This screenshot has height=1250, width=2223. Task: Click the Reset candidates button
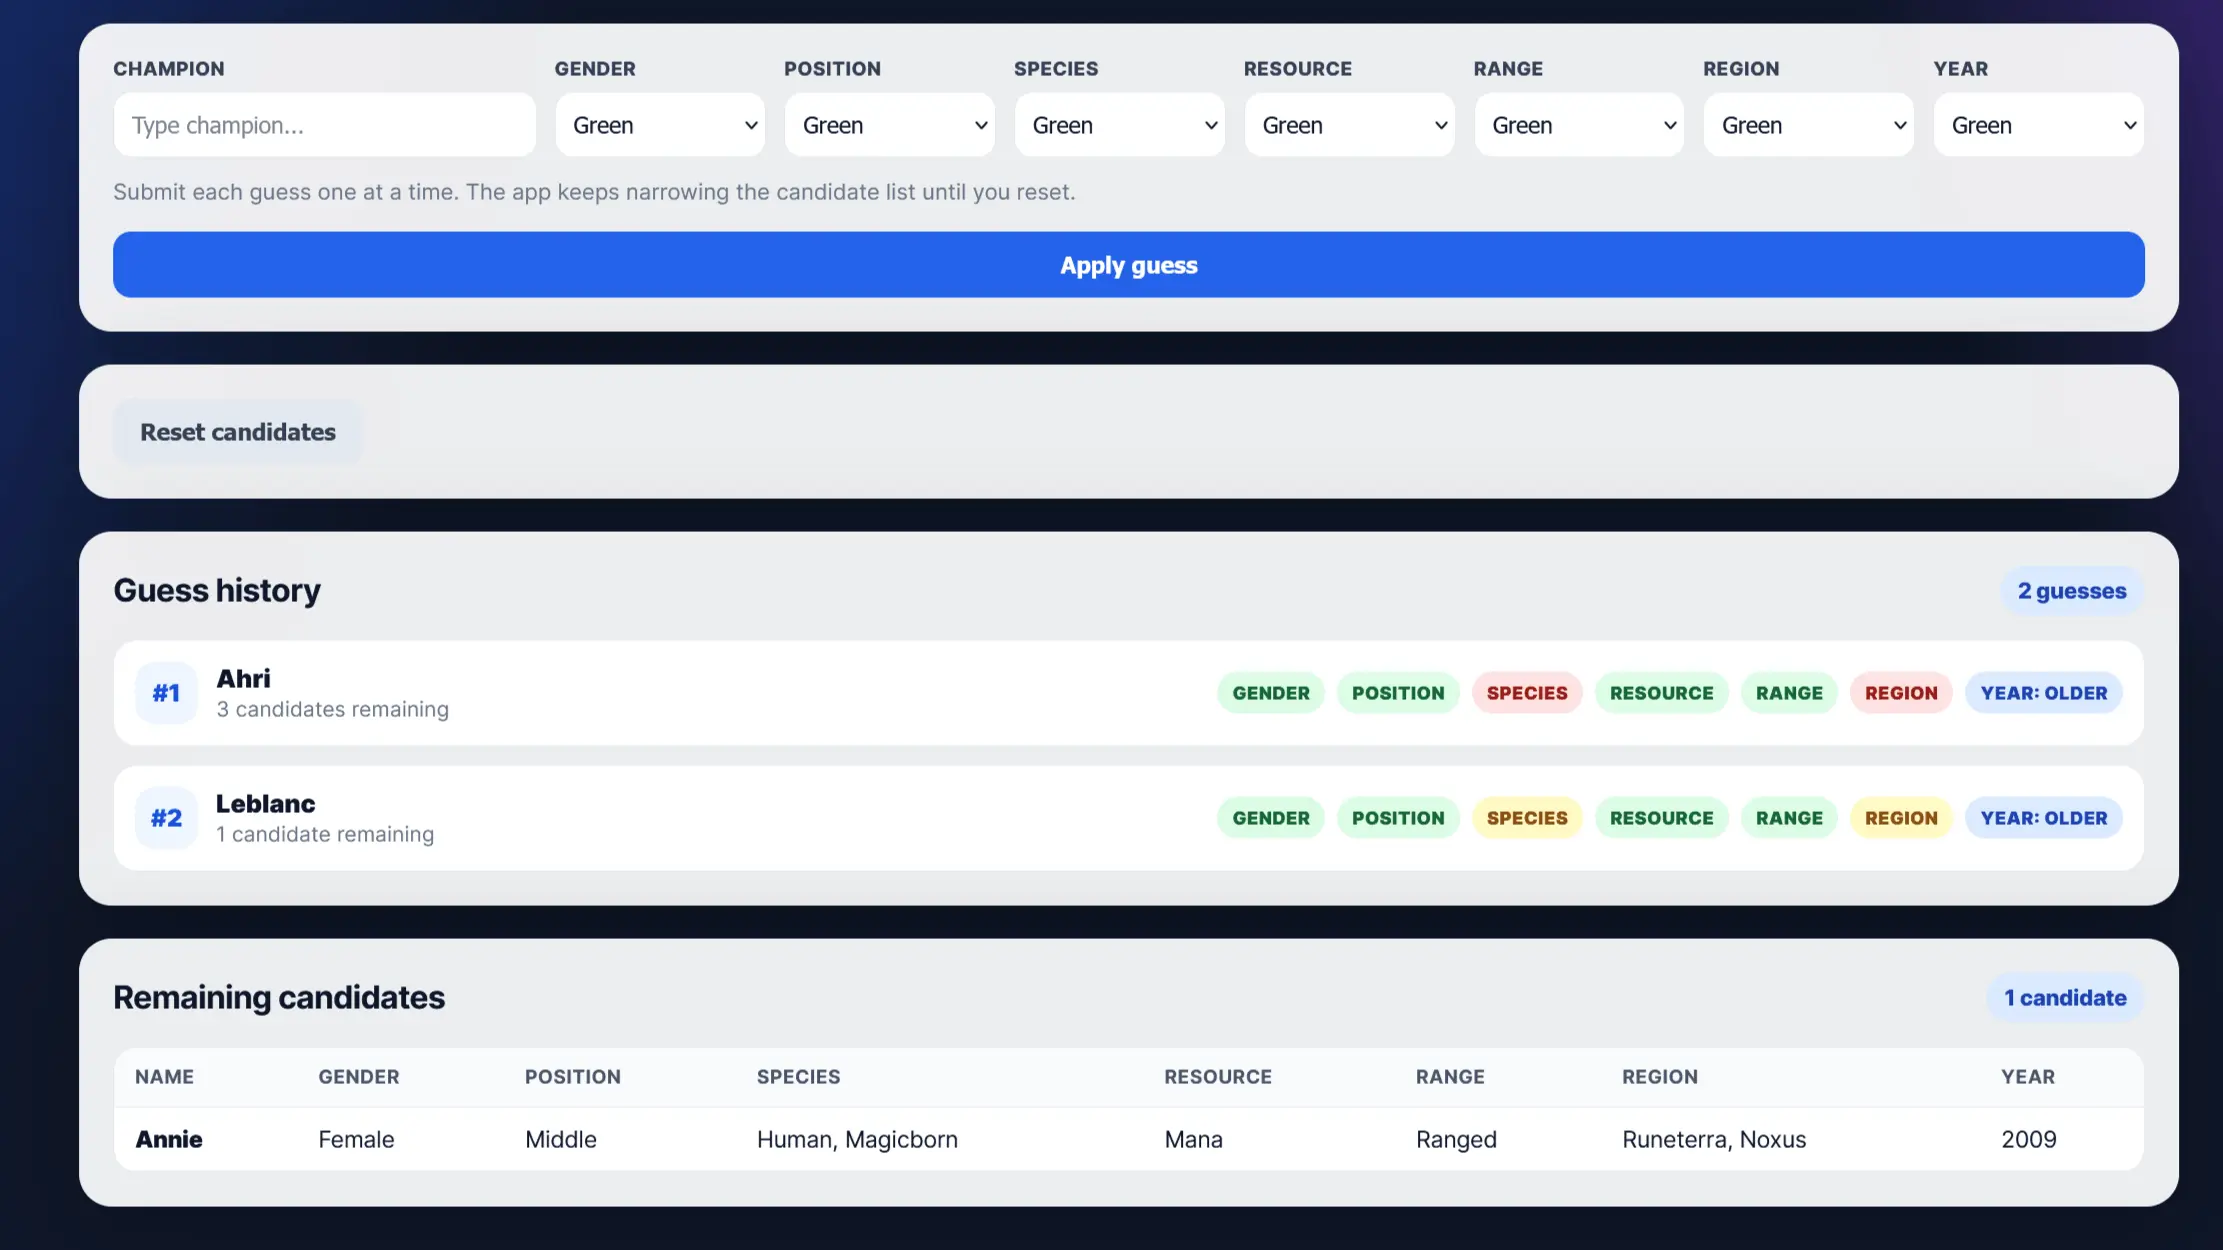(238, 432)
